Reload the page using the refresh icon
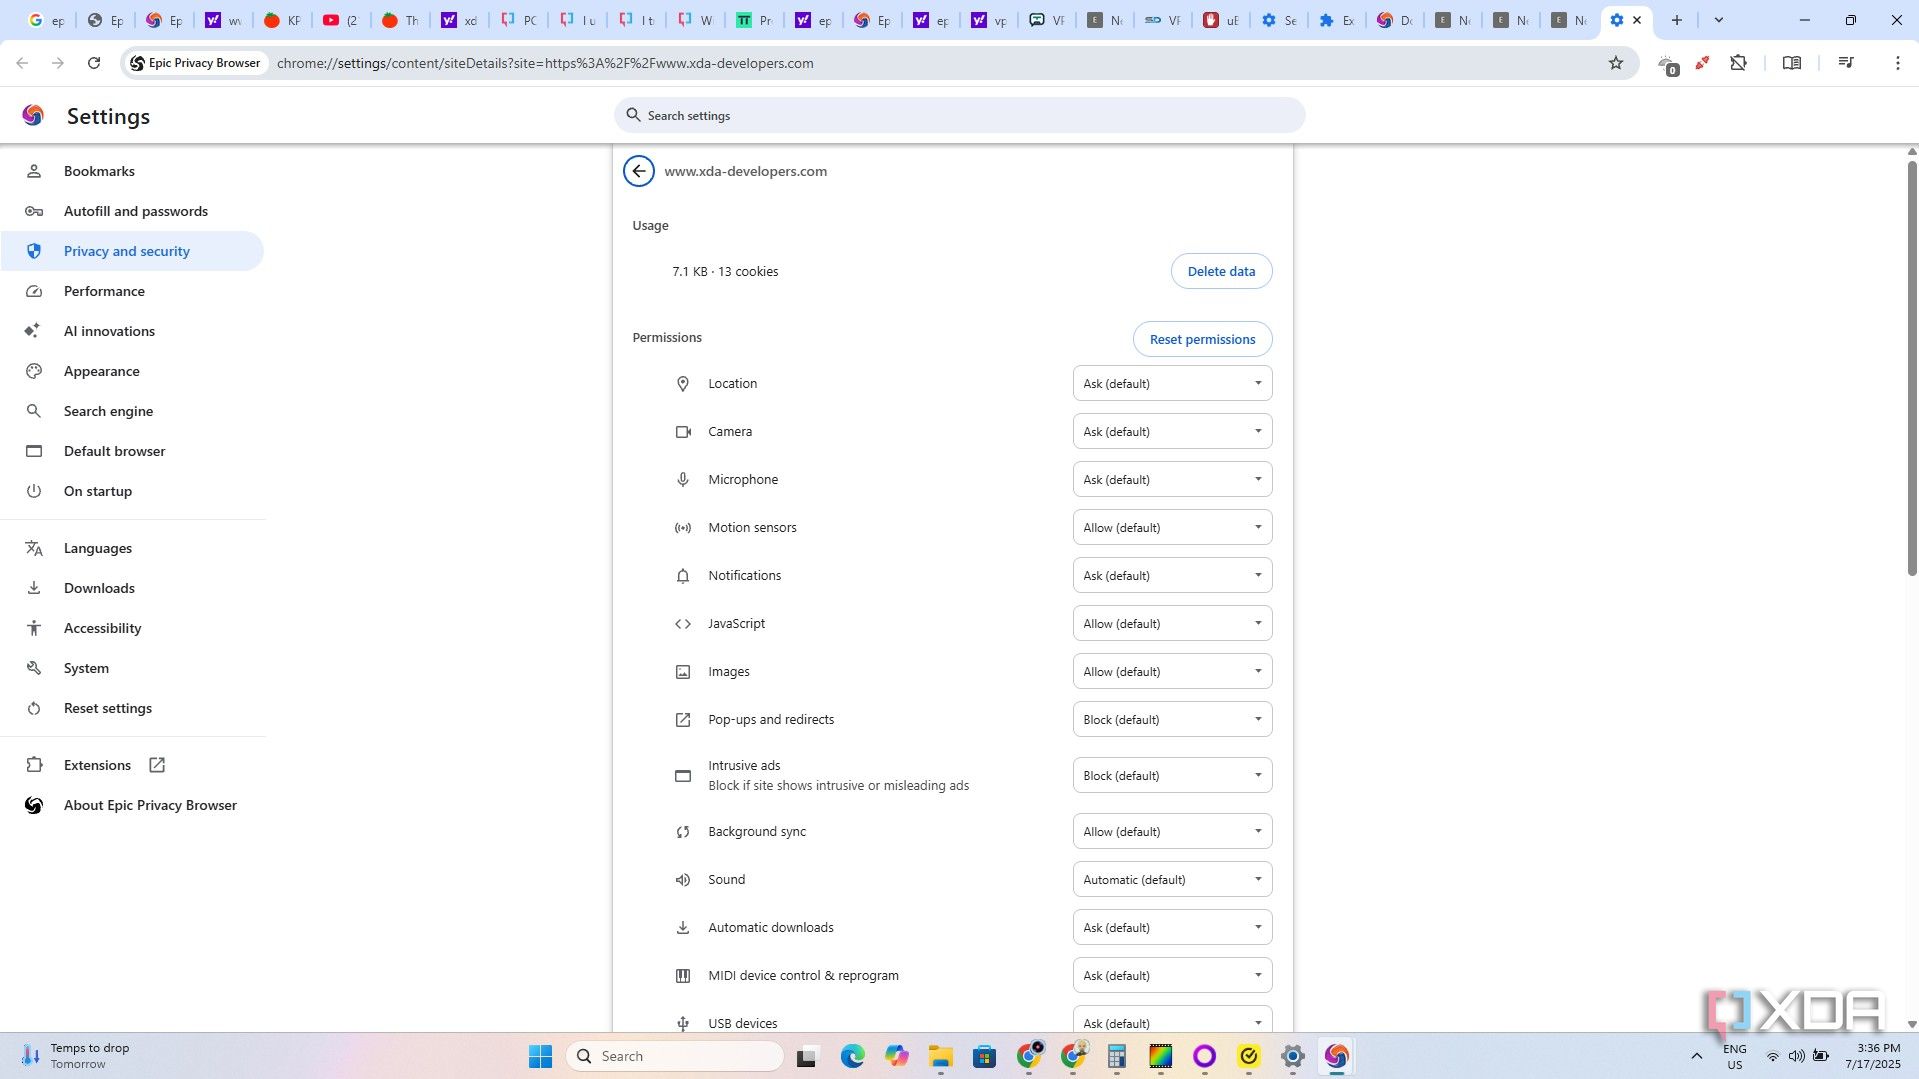Screen dimensions: 1919x1079 tap(94, 63)
